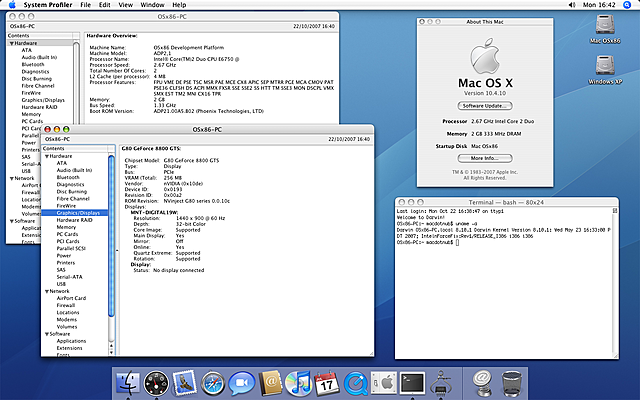Launch QuickTime Player from the Dock
This screenshot has height=400, width=640.
pyautogui.click(x=356, y=383)
